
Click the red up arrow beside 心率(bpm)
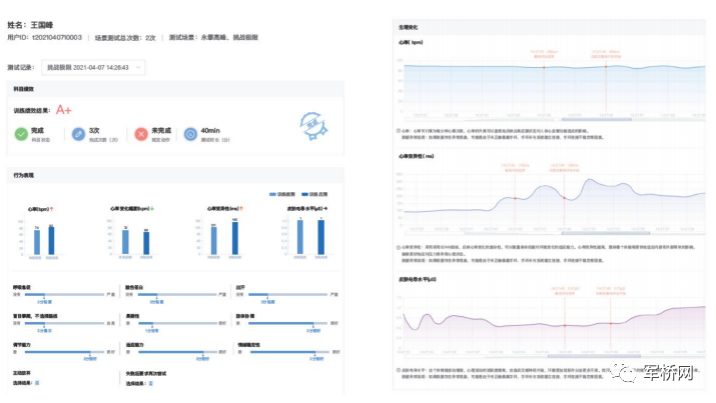click(51, 209)
